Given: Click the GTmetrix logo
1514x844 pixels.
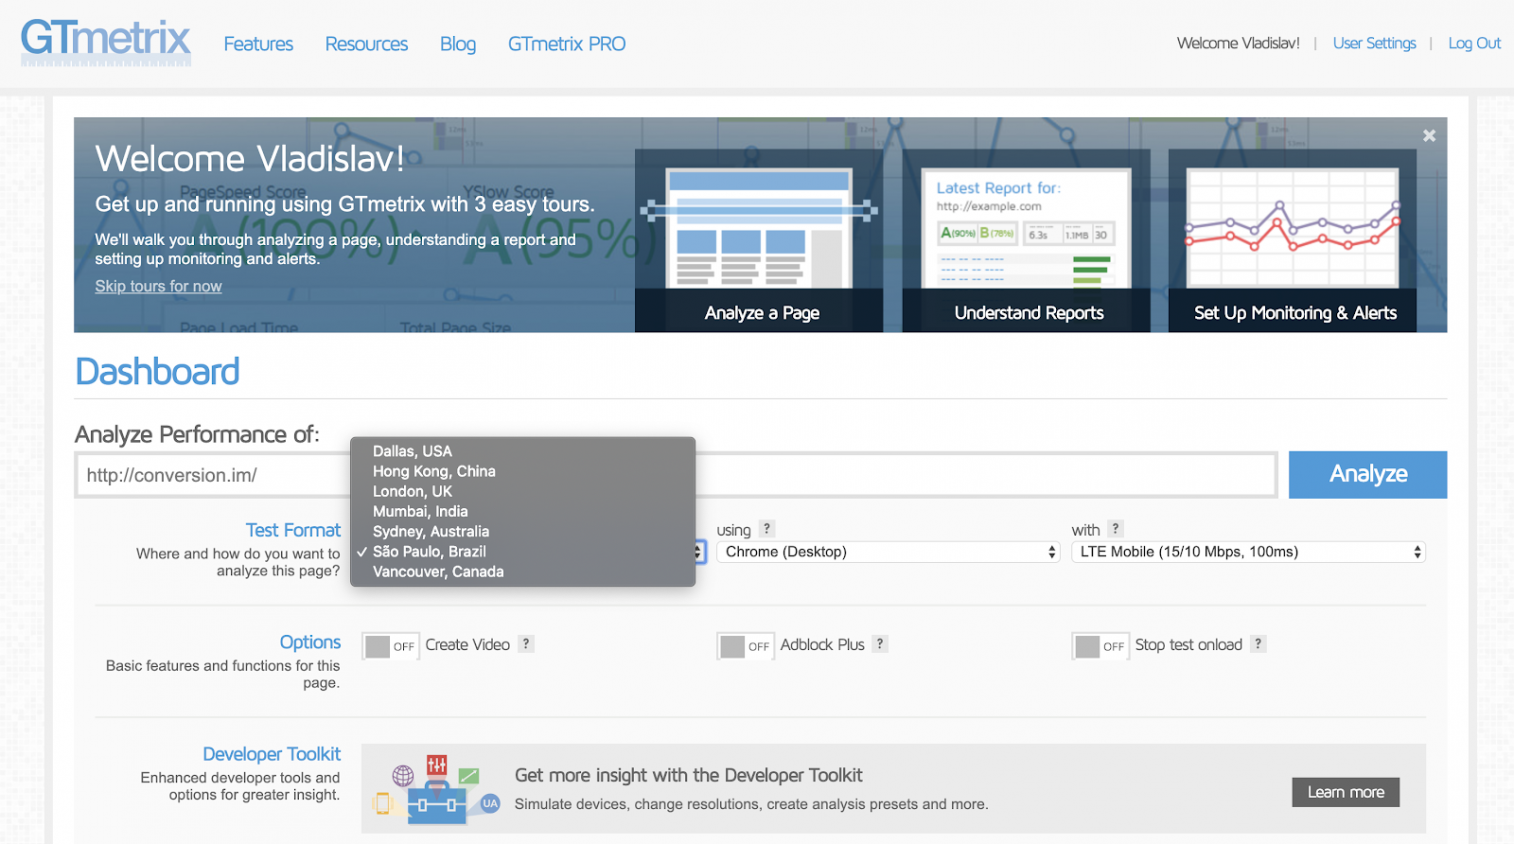Looking at the screenshot, I should [x=106, y=43].
